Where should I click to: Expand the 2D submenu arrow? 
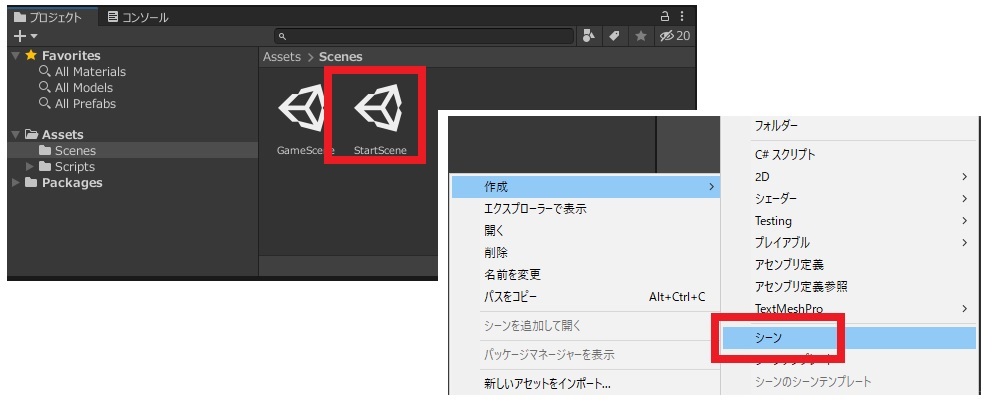coord(965,177)
